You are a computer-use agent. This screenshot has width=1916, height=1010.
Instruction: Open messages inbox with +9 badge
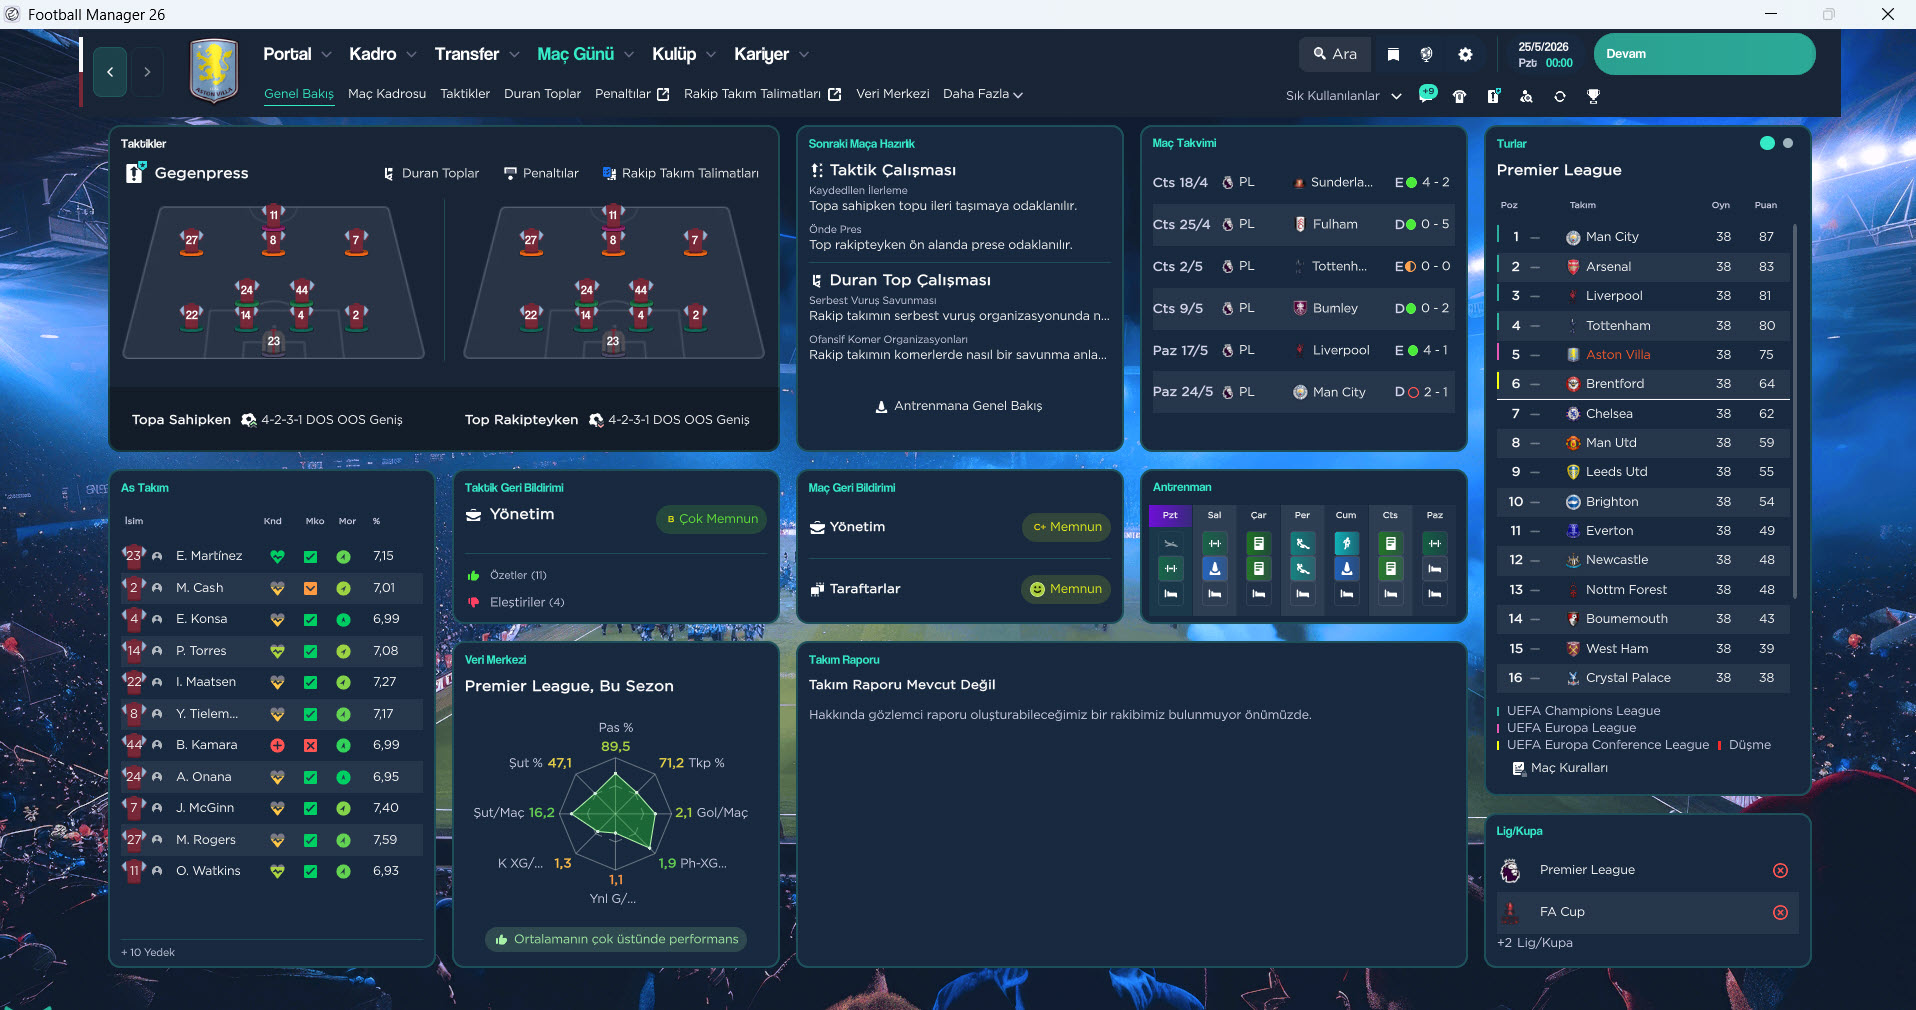(1427, 96)
